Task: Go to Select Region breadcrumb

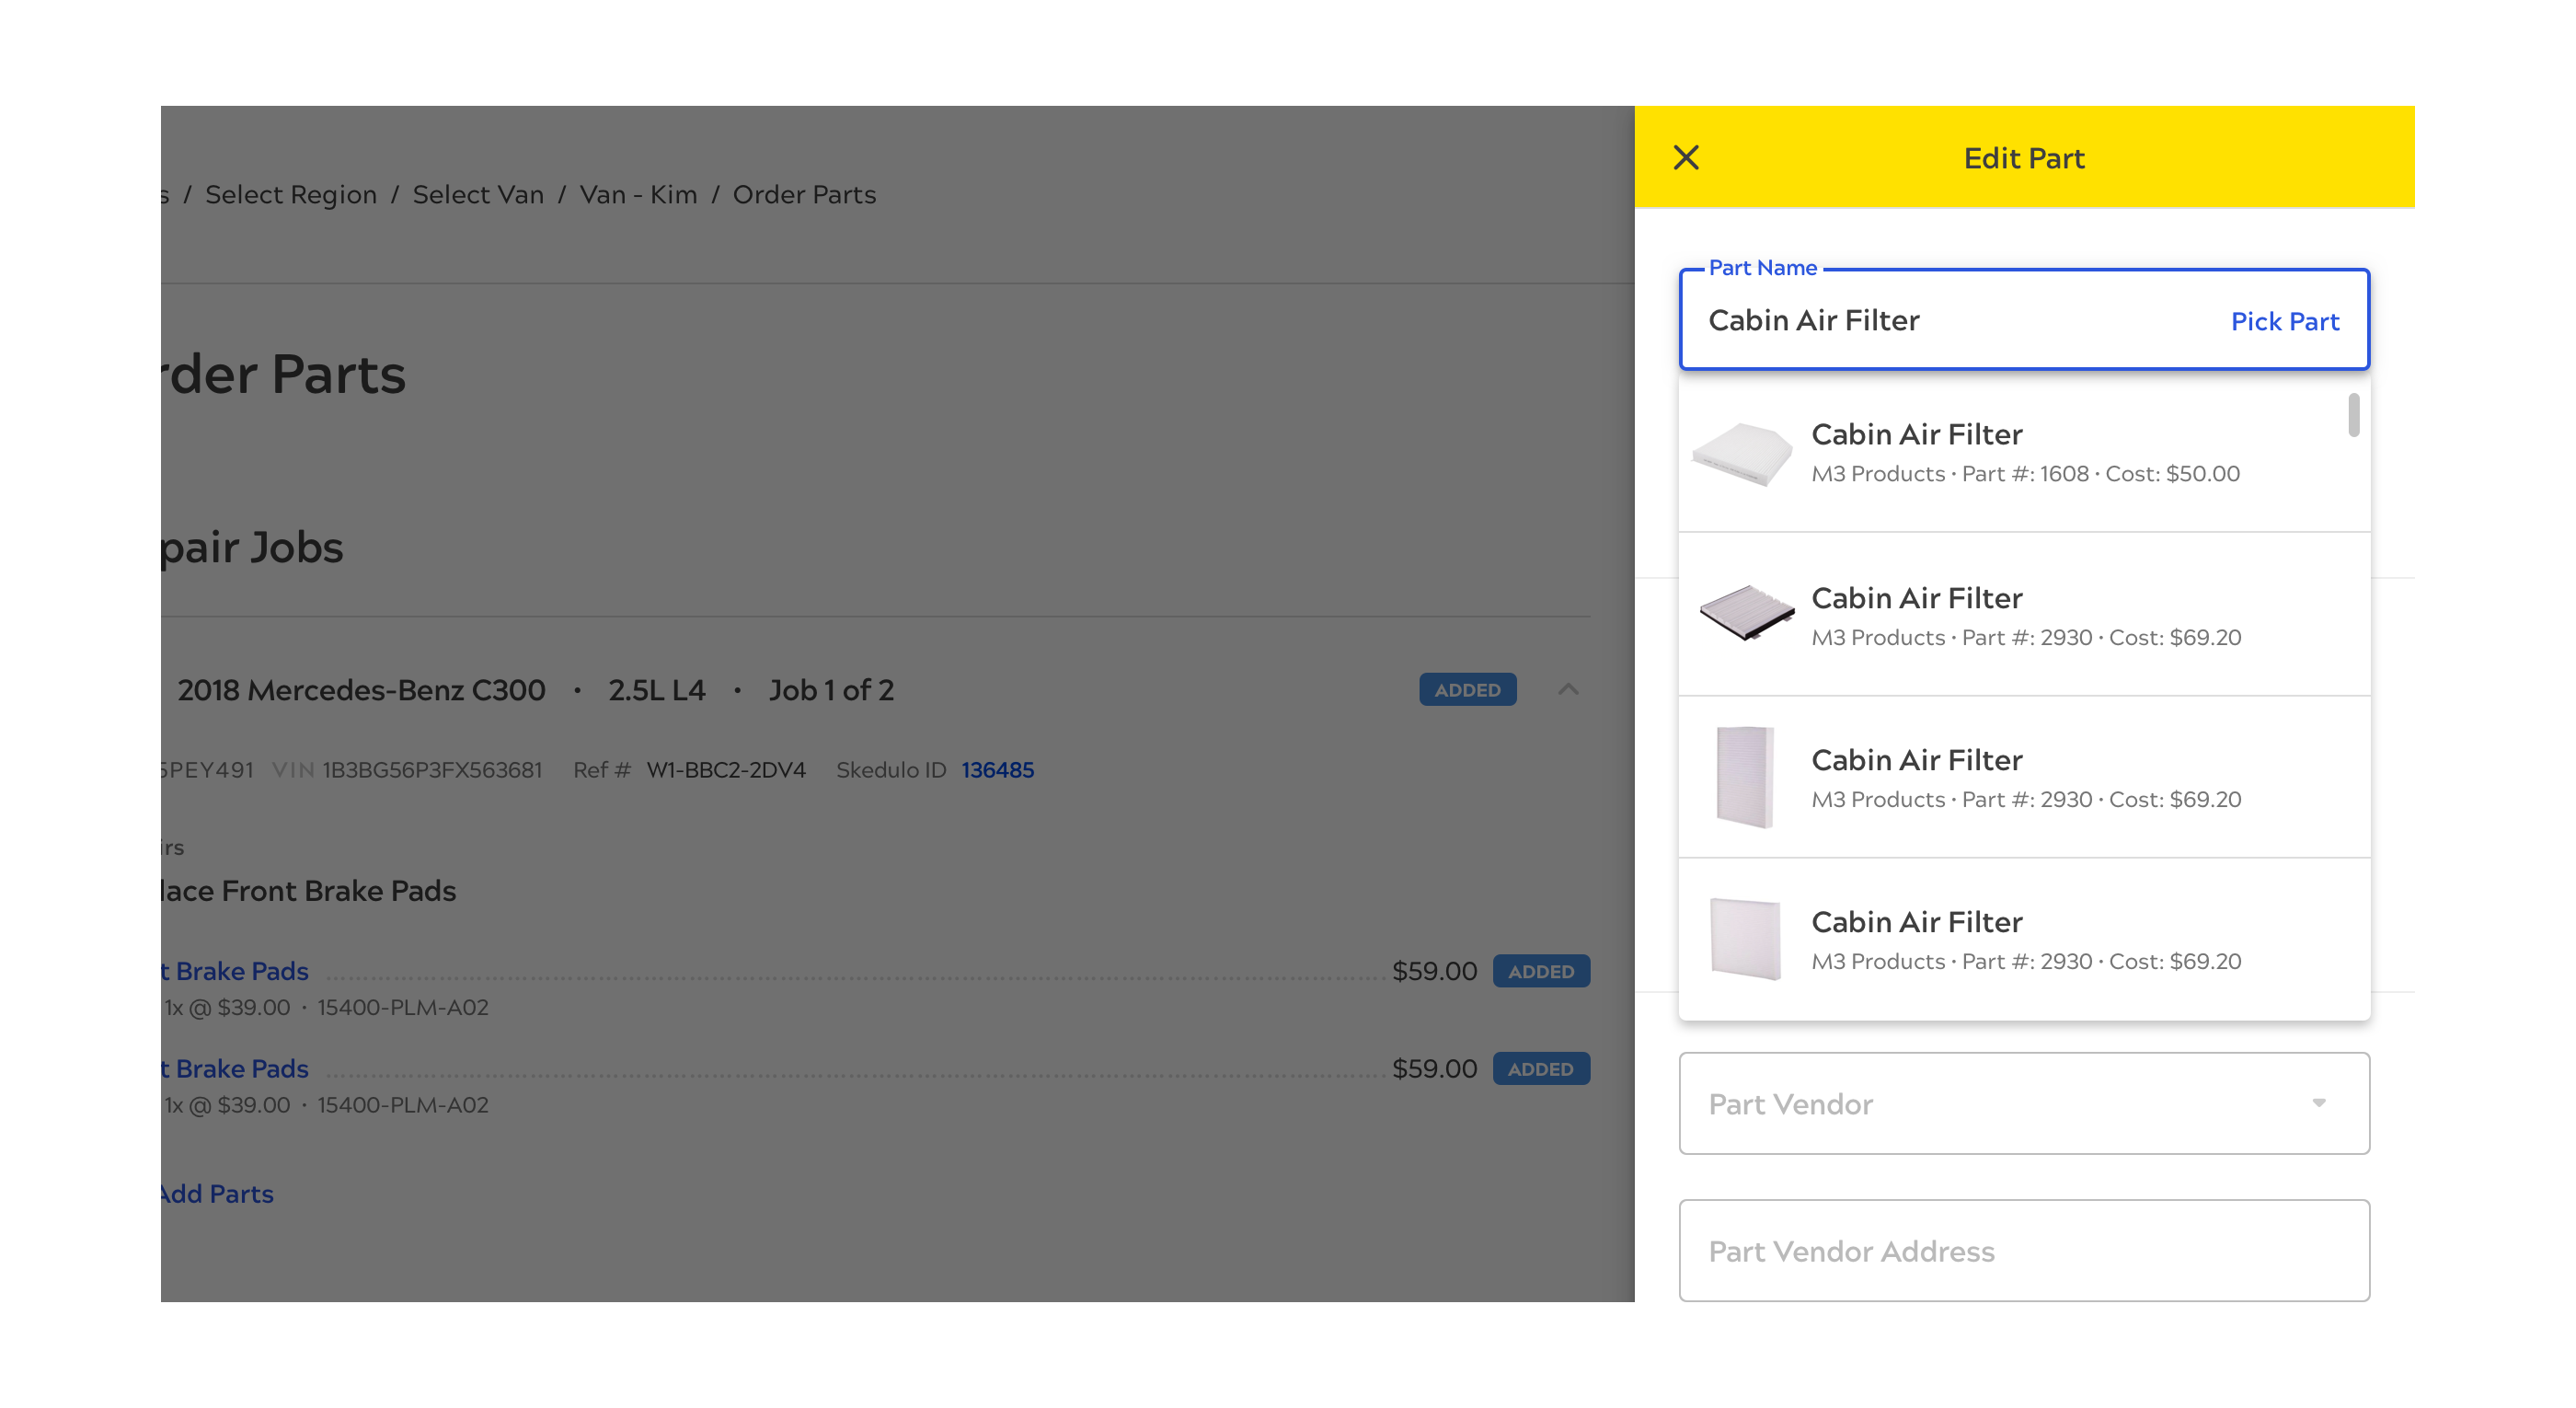Action: (291, 195)
